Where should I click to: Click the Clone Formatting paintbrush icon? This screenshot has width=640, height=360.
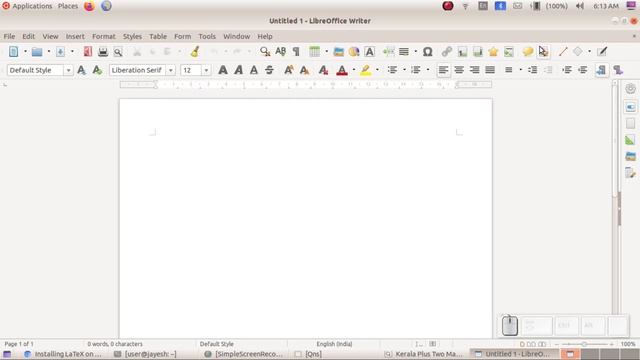click(195, 51)
